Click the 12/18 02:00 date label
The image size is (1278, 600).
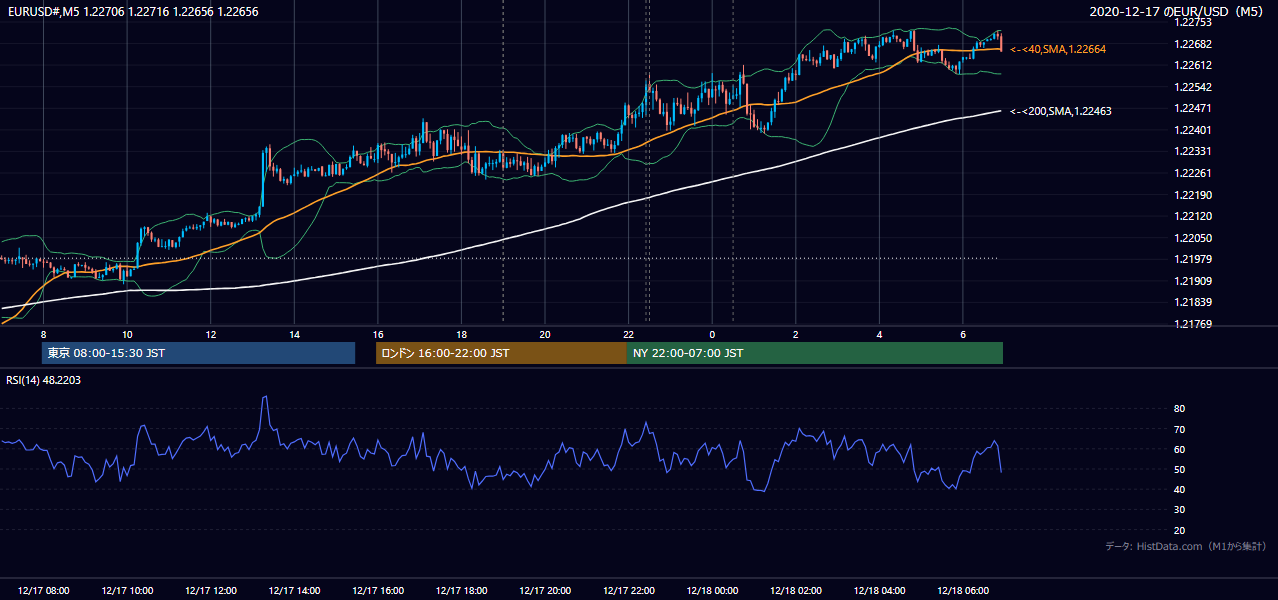(x=796, y=591)
